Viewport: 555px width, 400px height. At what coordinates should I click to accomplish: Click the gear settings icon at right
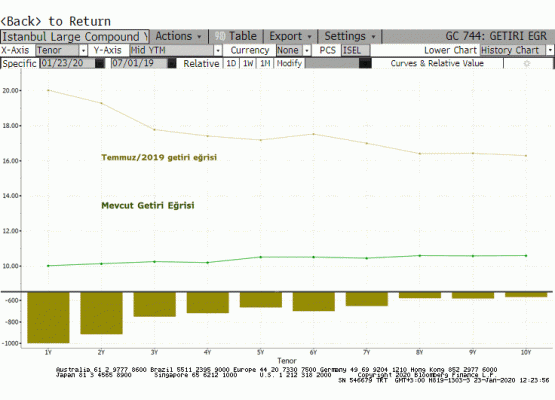[527, 63]
